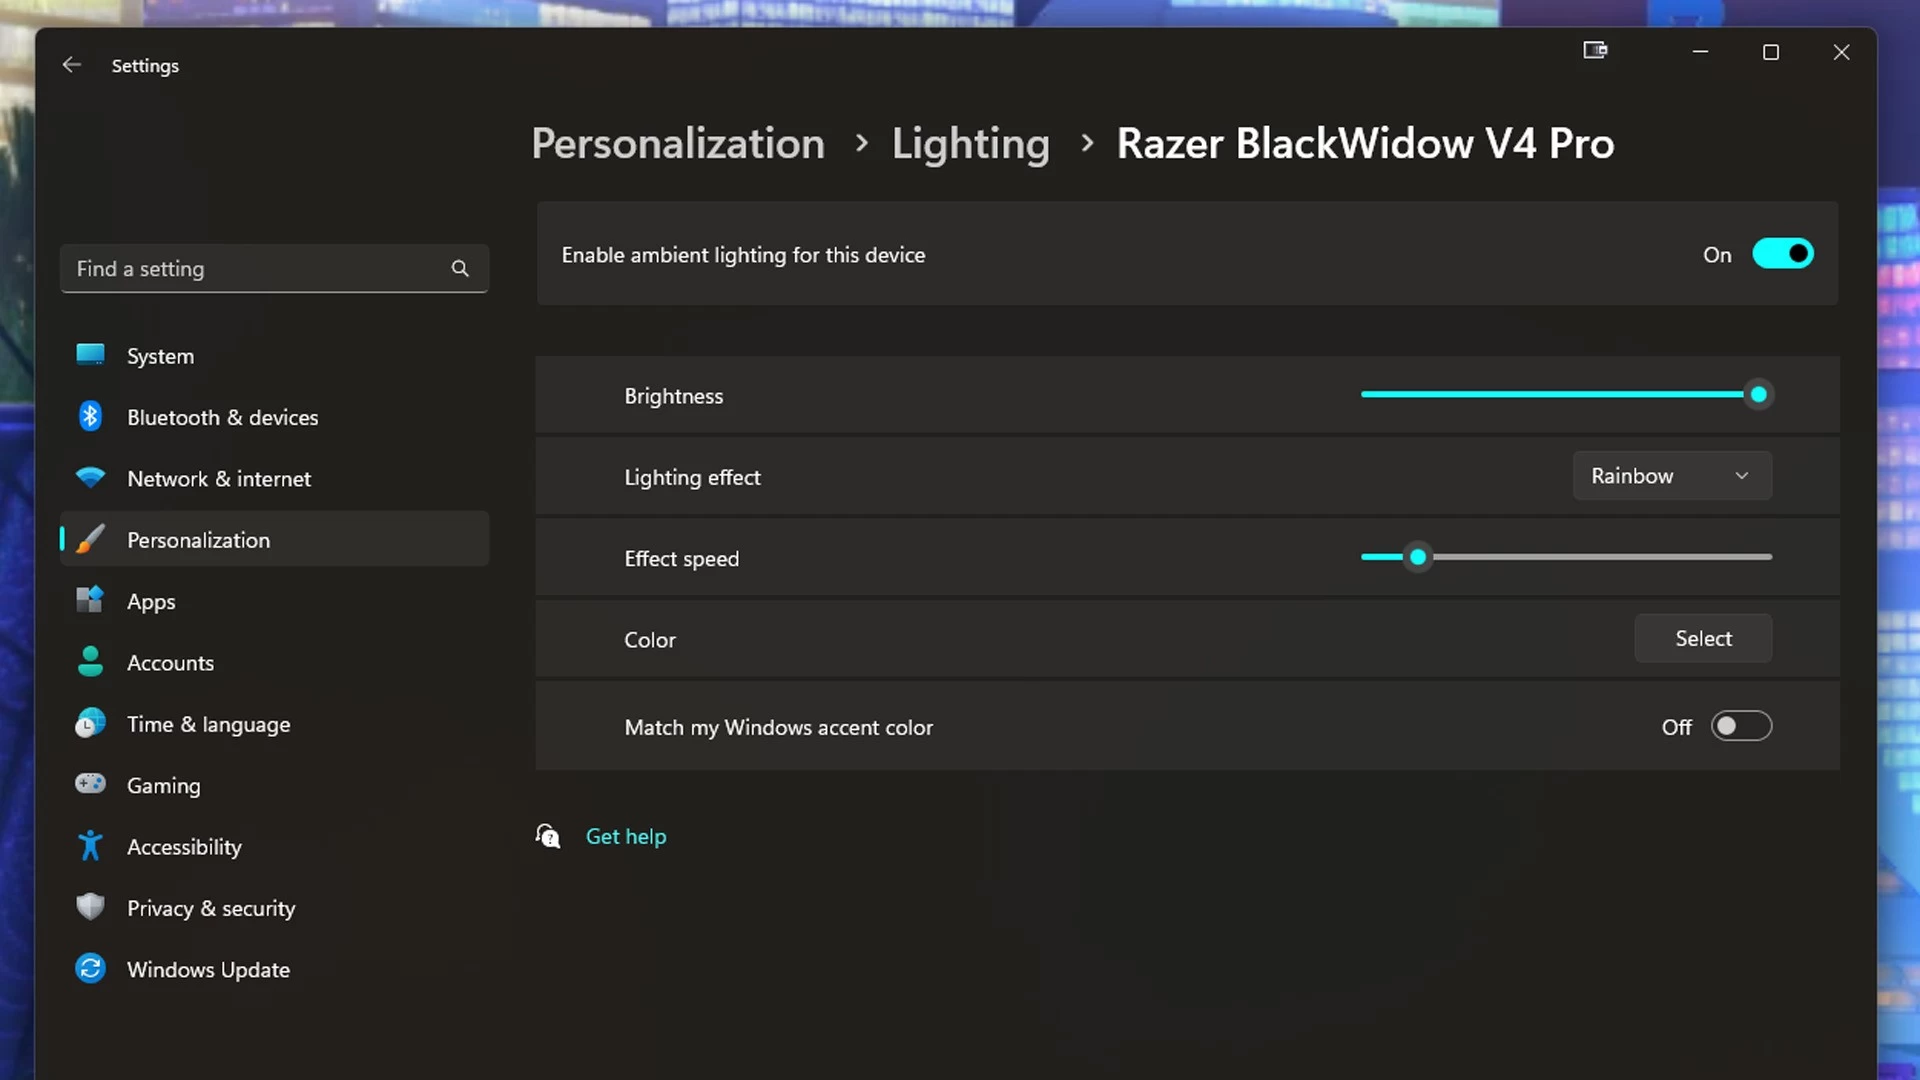
Task: Click the search magnifier icon
Action: (460, 268)
